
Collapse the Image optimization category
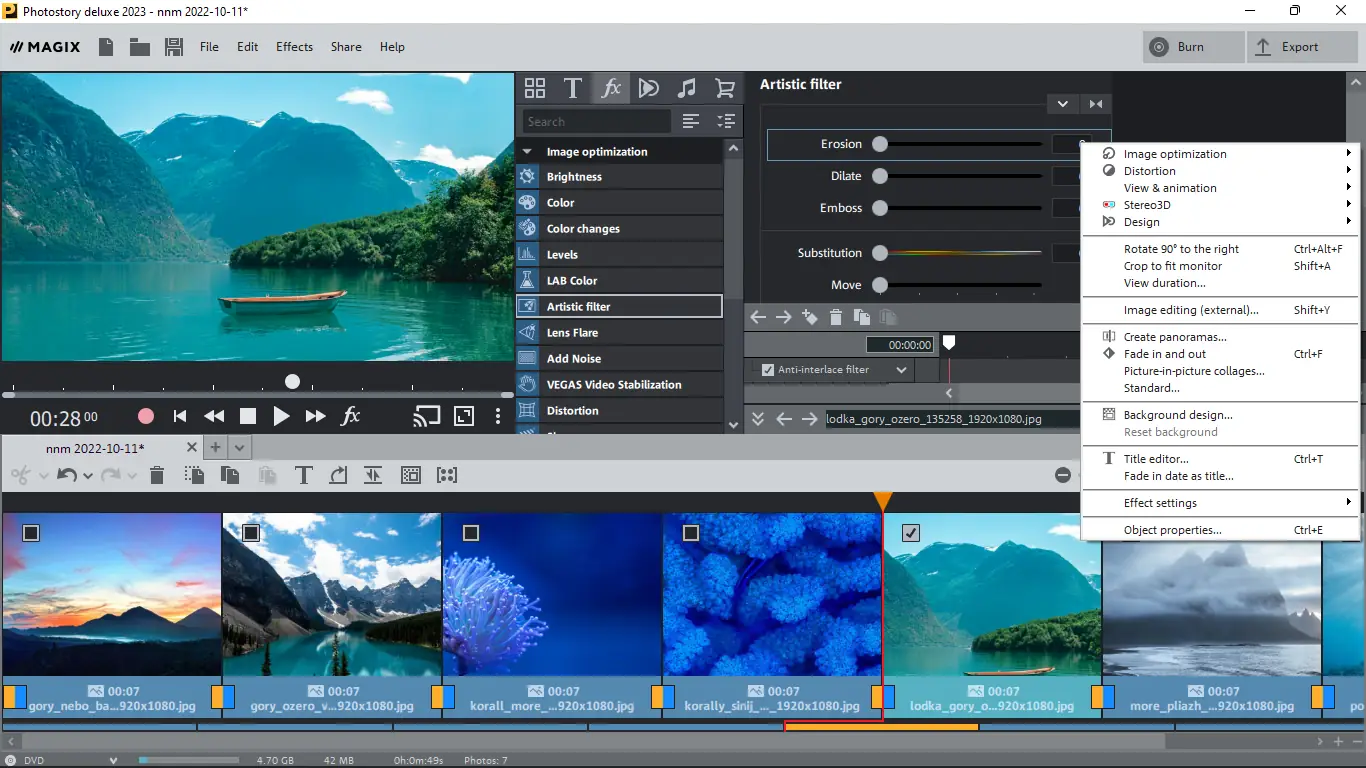click(x=527, y=152)
